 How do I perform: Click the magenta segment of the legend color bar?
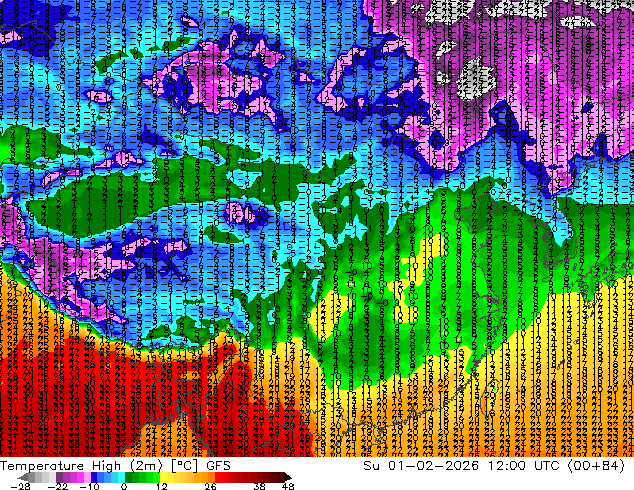pos(80,477)
